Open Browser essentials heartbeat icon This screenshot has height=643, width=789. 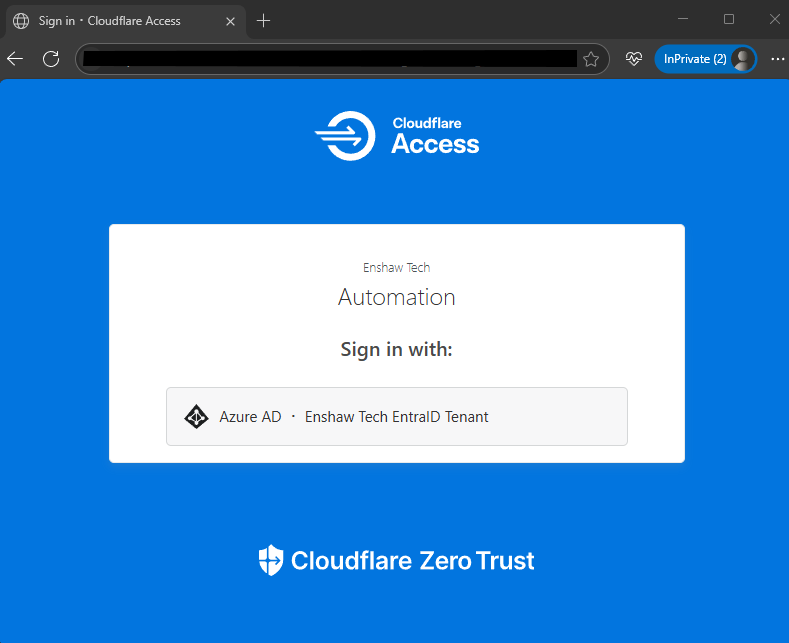633,59
